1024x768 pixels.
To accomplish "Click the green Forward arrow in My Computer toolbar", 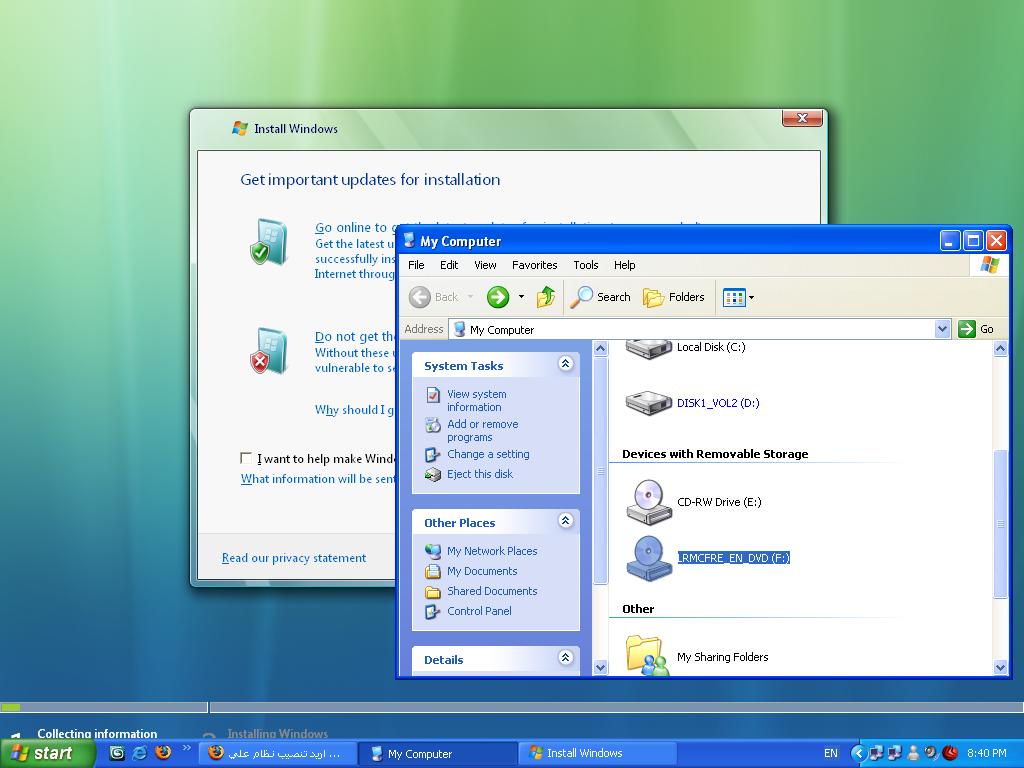I will click(498, 297).
